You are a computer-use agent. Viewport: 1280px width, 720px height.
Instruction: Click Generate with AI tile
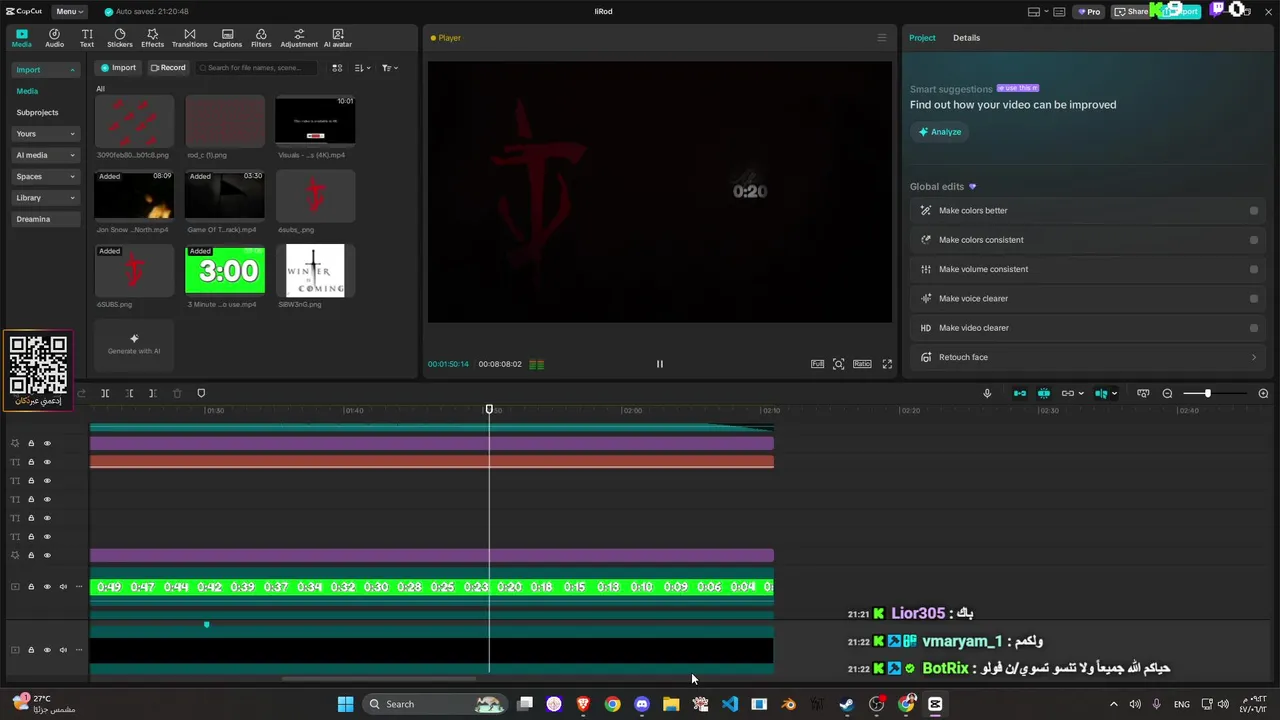tap(134, 344)
